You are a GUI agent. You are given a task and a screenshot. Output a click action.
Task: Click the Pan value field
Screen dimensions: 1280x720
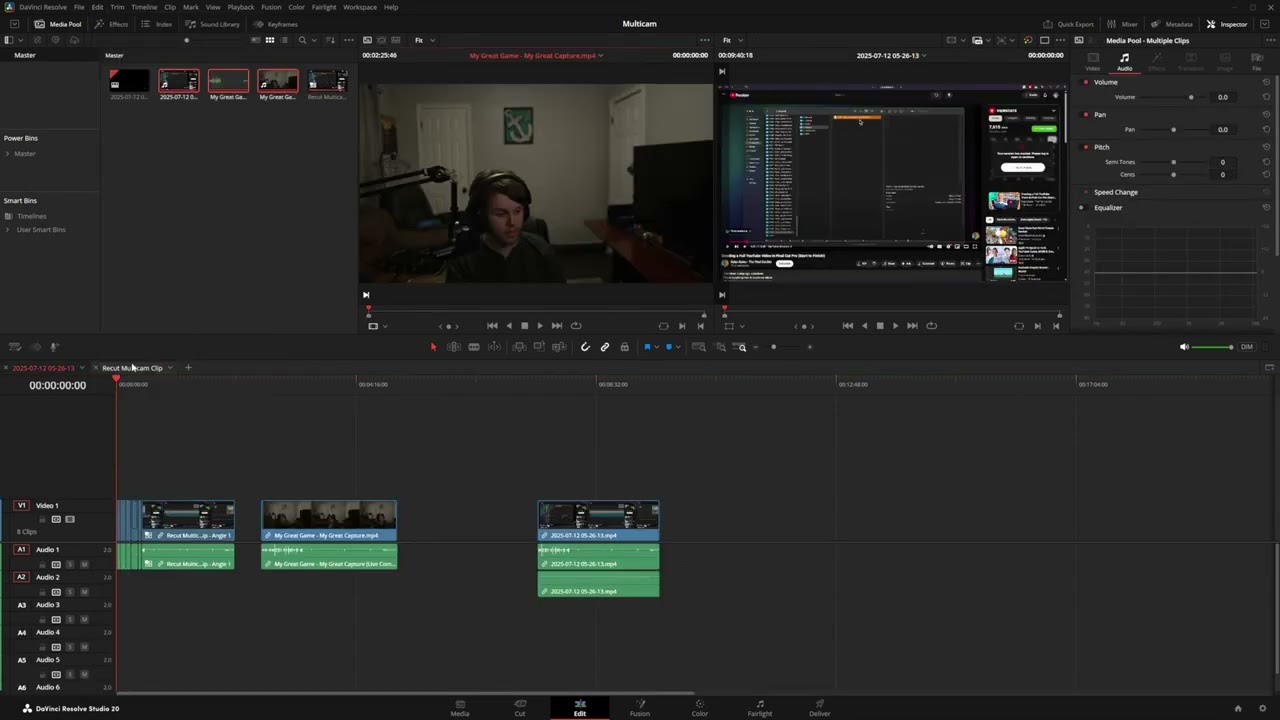[x=1222, y=130]
